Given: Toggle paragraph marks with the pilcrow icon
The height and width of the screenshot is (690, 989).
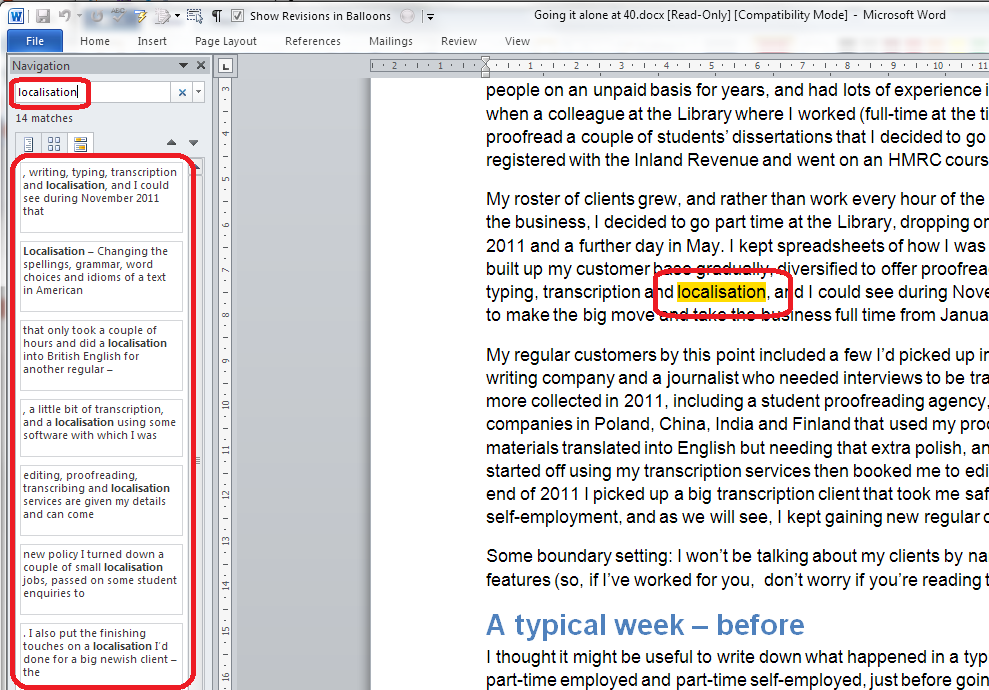Looking at the screenshot, I should pos(217,16).
